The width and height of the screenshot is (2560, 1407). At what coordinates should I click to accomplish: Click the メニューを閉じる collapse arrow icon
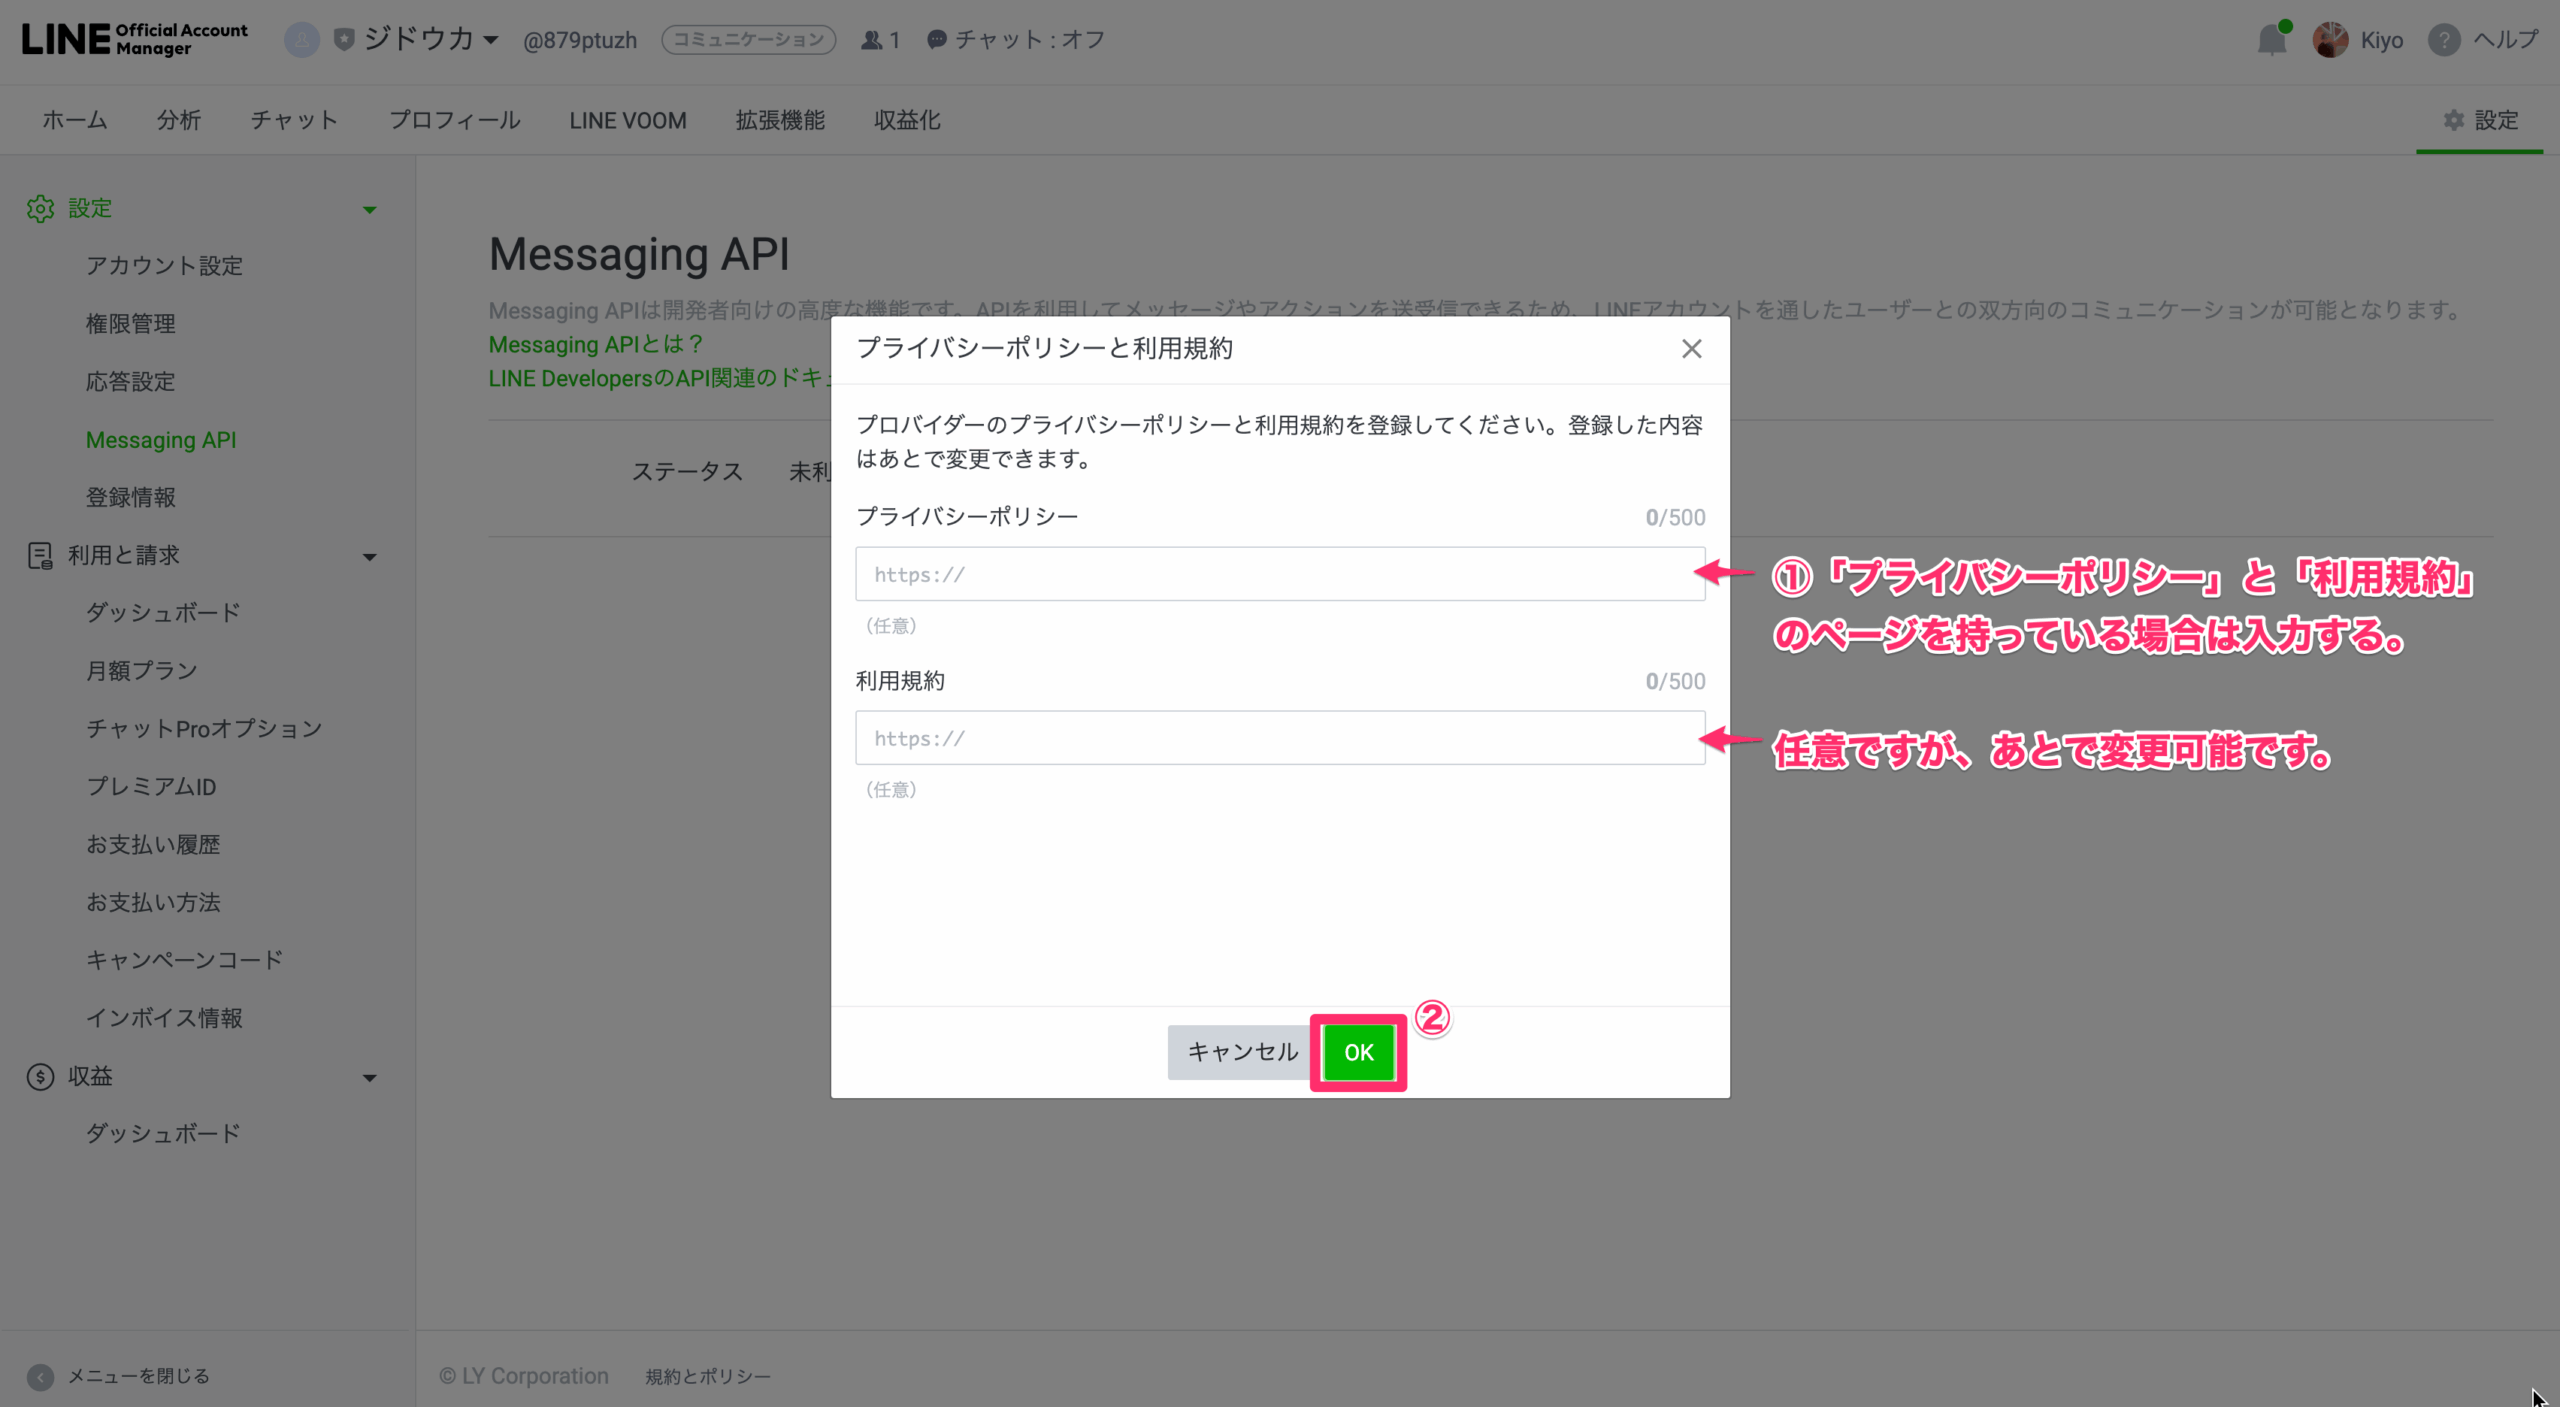[x=40, y=1377]
